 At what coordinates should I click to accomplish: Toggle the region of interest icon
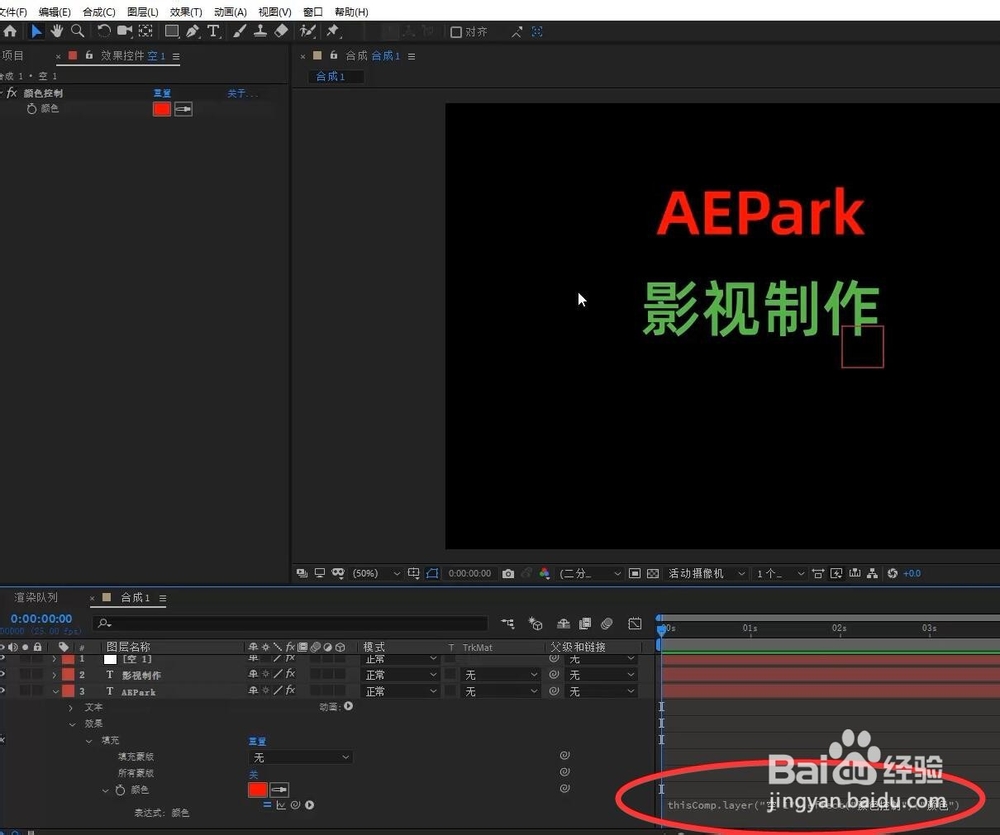(x=635, y=573)
